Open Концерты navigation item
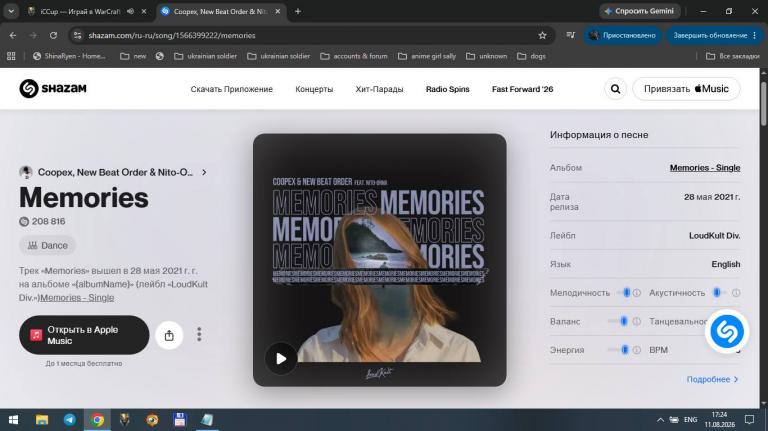 tap(314, 89)
